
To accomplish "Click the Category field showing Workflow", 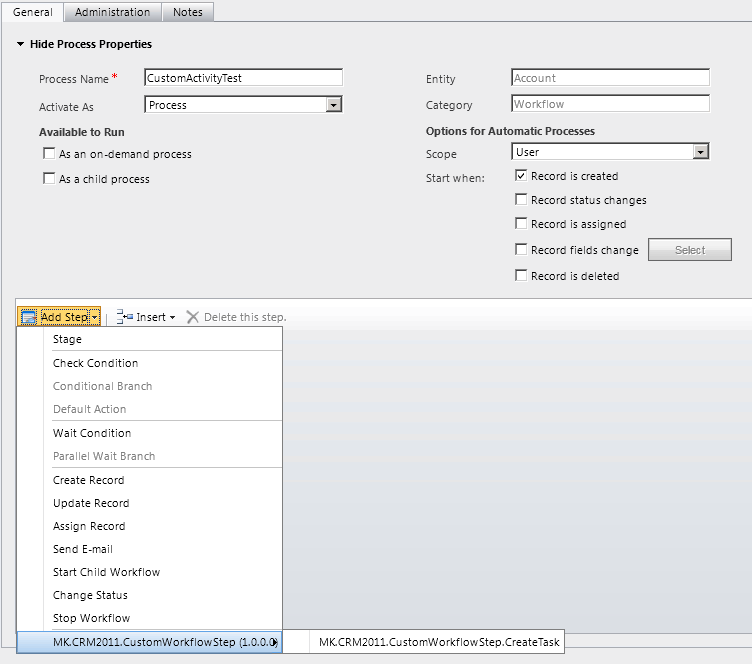I will [x=611, y=104].
